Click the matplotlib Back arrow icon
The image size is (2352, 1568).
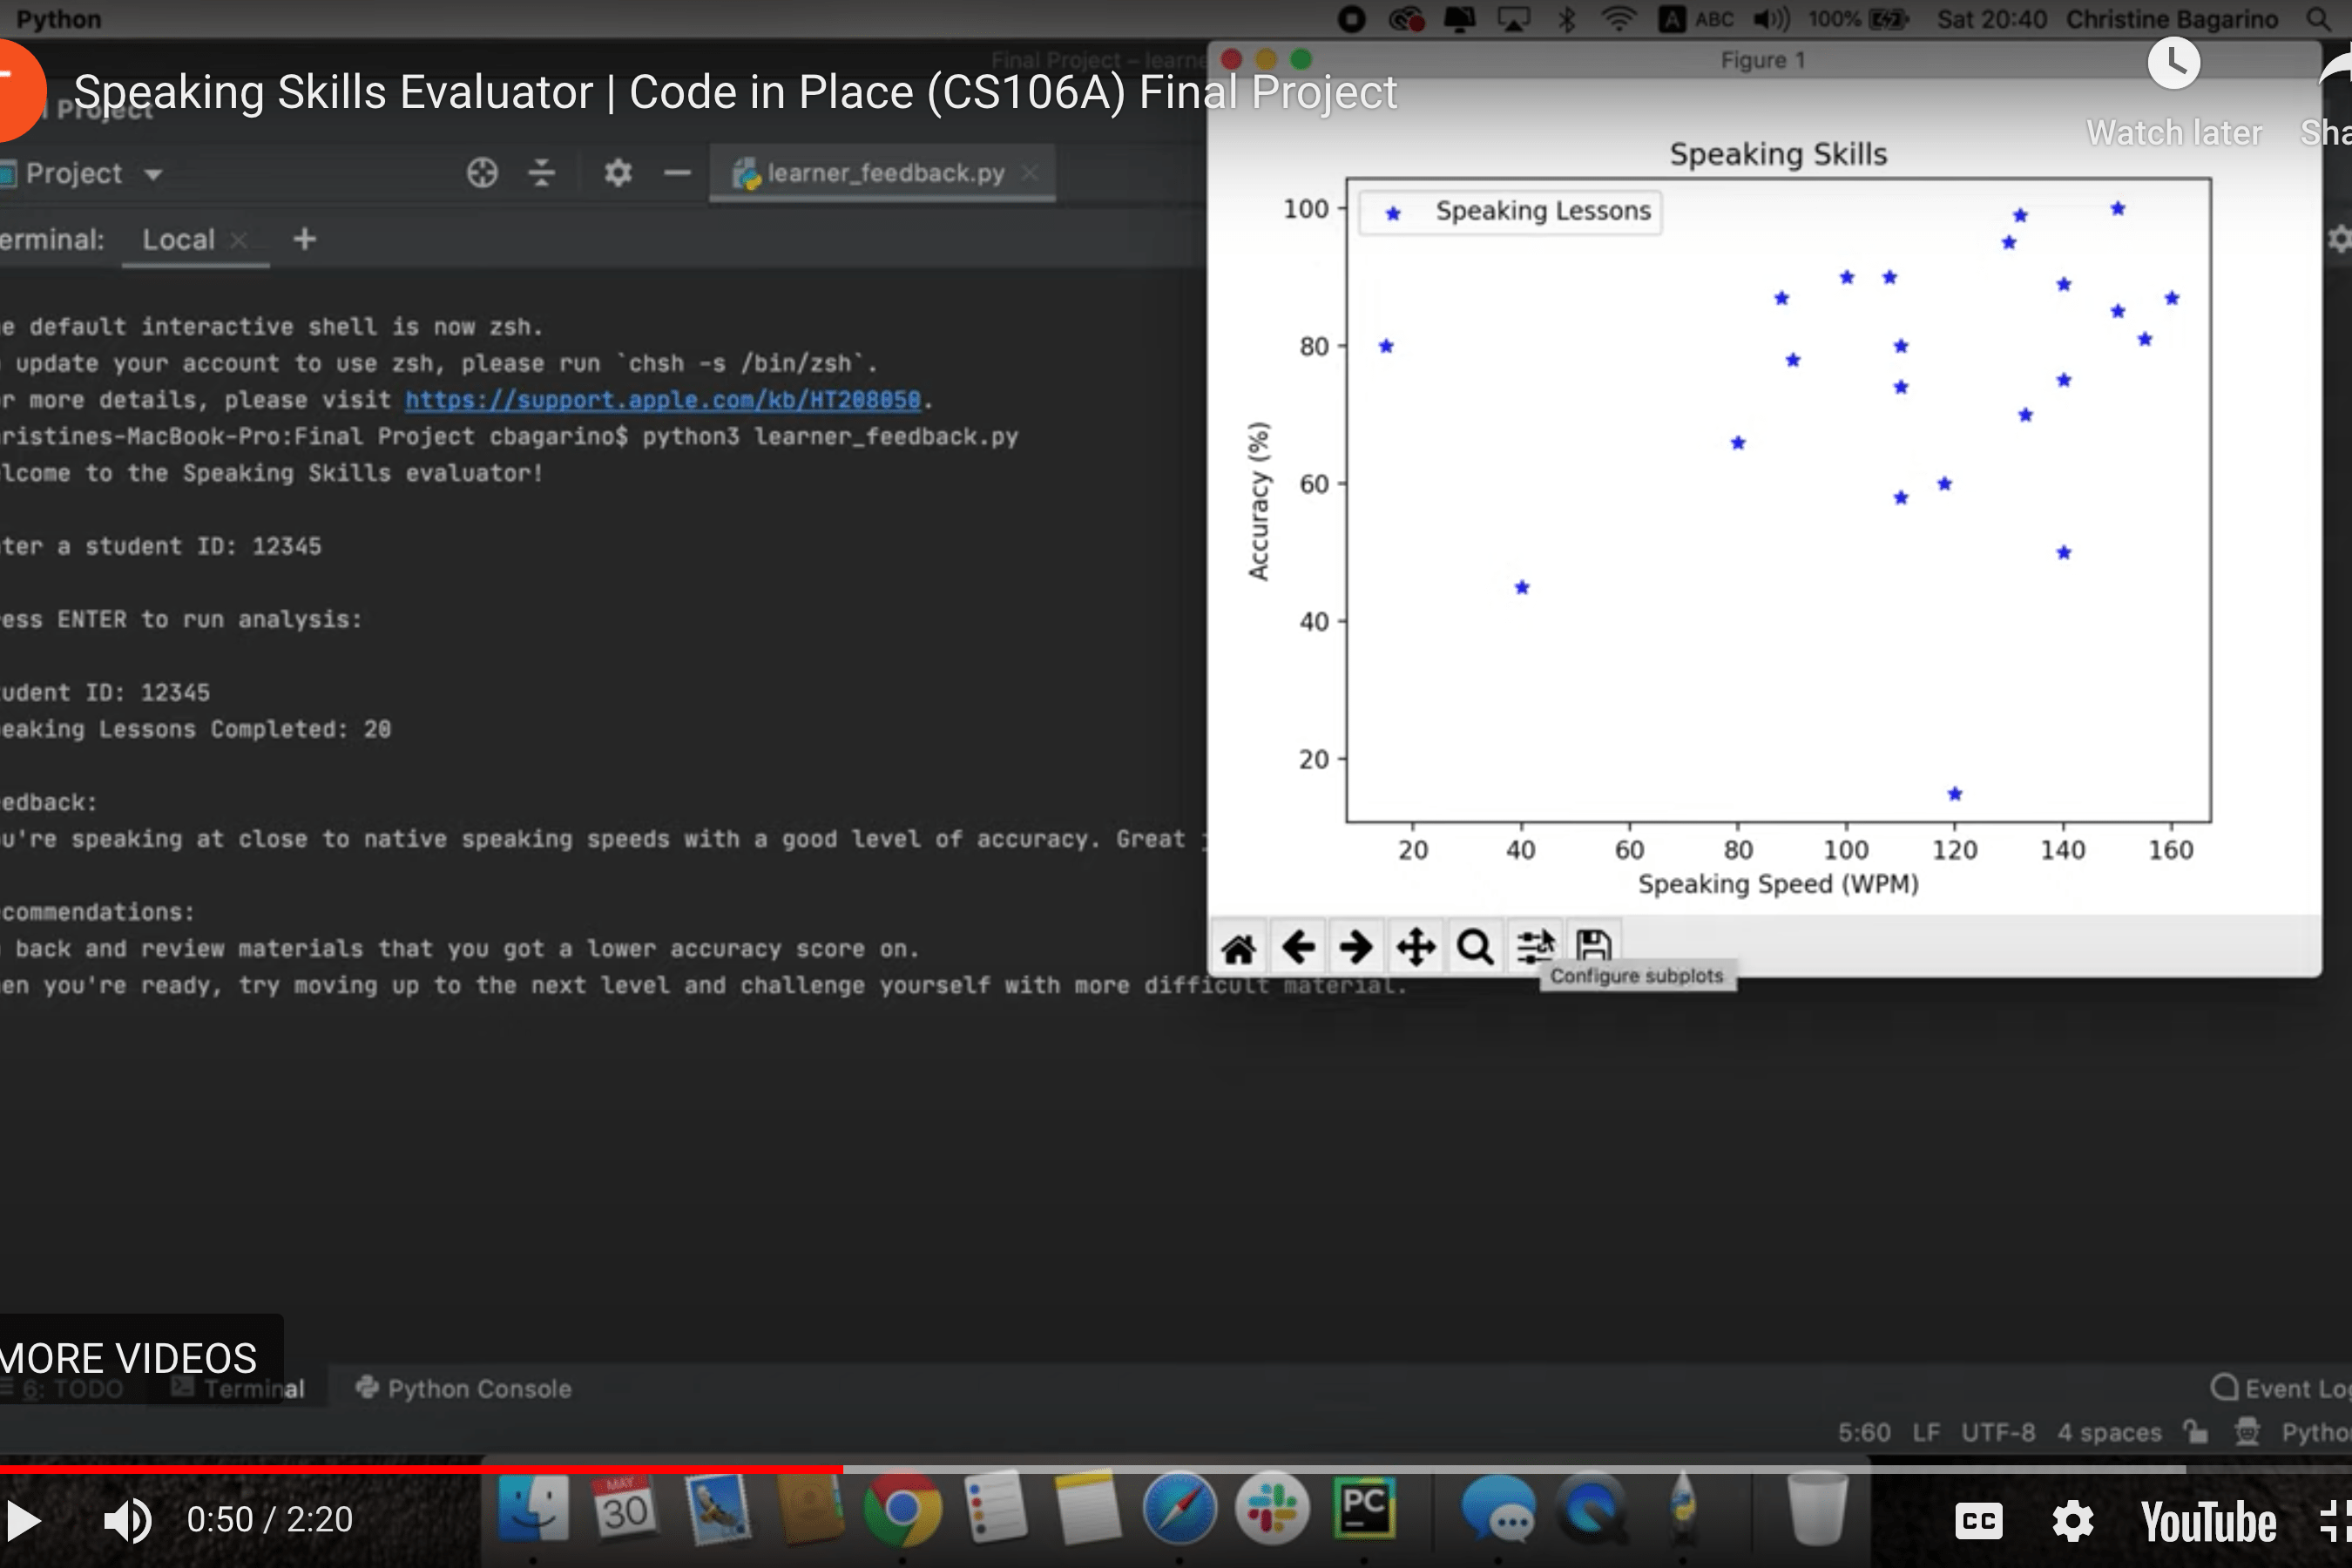tap(1297, 946)
